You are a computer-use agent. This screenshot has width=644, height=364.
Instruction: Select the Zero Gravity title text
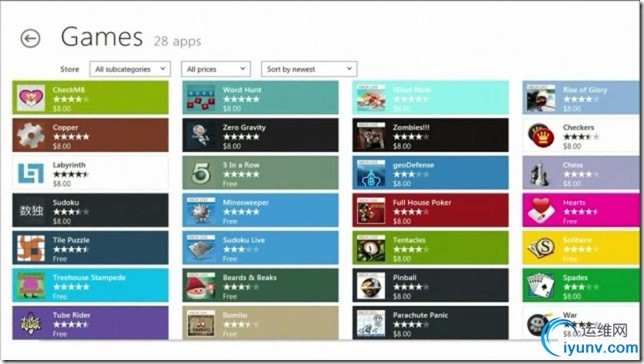pyautogui.click(x=244, y=127)
